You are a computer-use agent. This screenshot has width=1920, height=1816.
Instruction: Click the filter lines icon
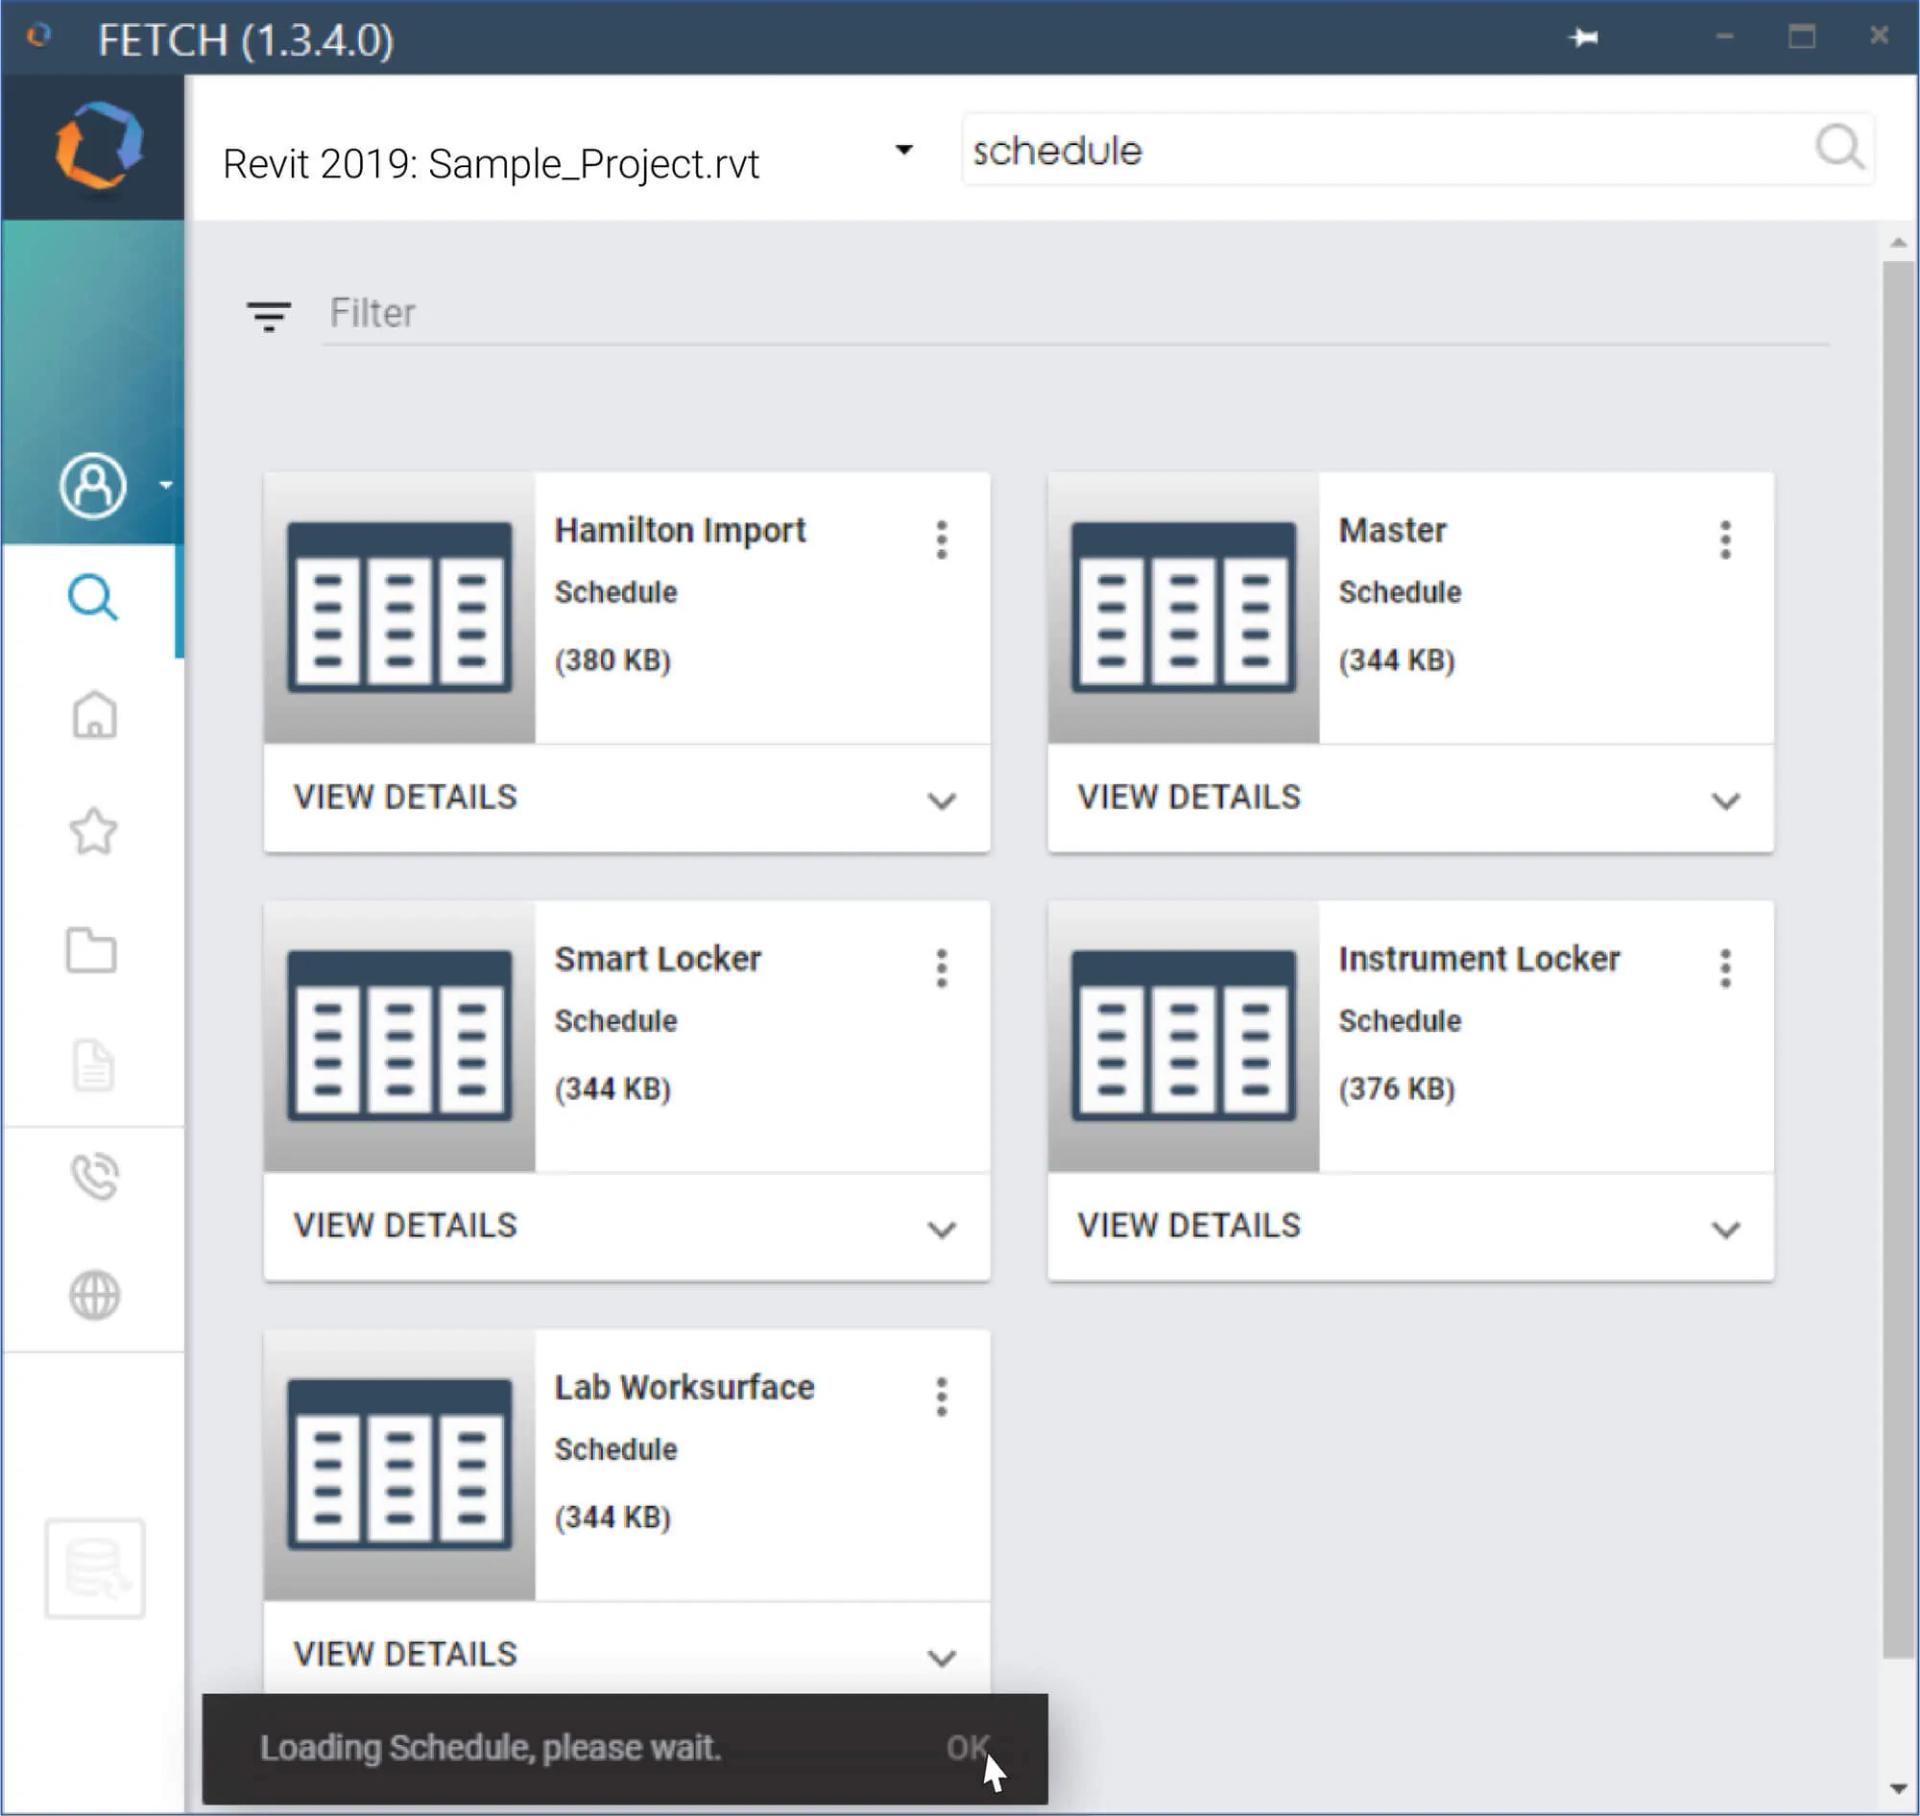pyautogui.click(x=268, y=315)
